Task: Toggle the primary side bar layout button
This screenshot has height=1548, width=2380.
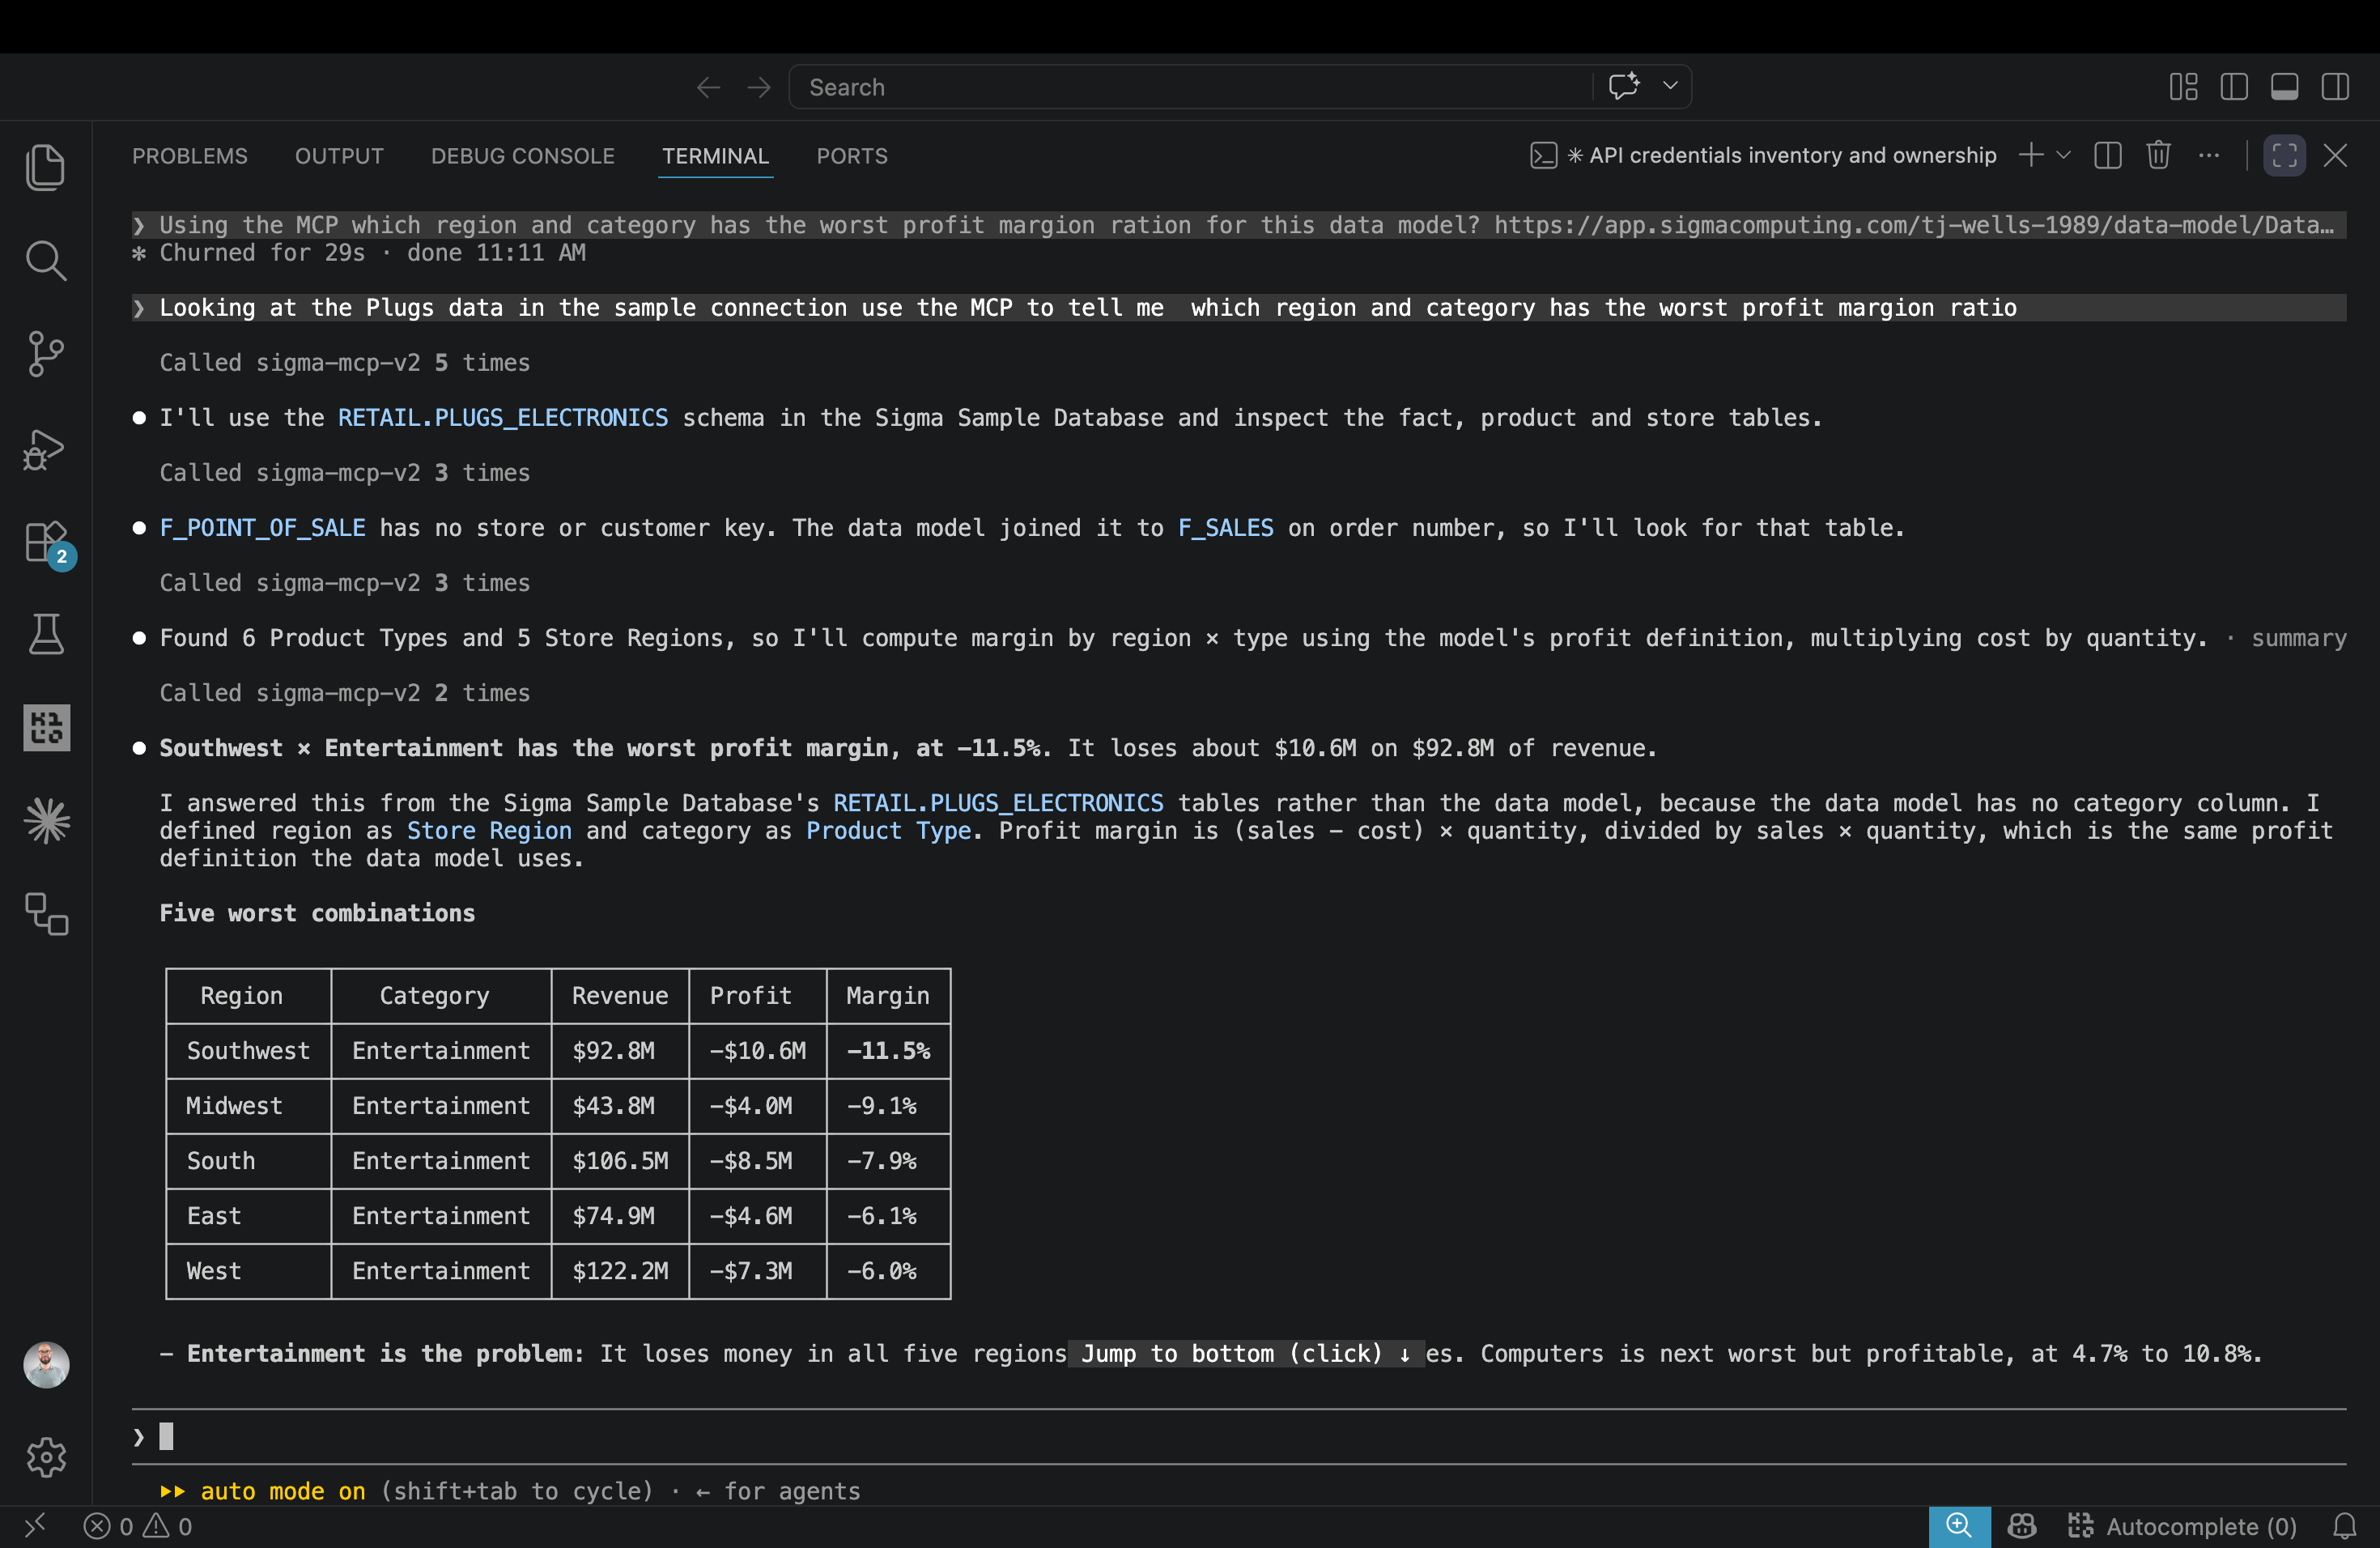Action: [x=2234, y=87]
